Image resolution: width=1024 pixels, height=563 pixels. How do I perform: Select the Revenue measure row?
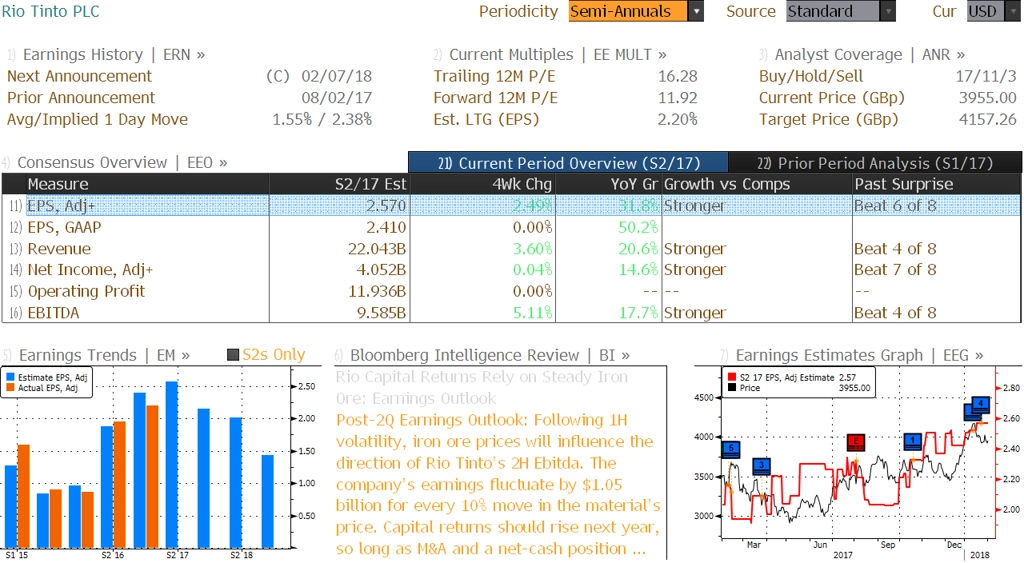pos(511,249)
